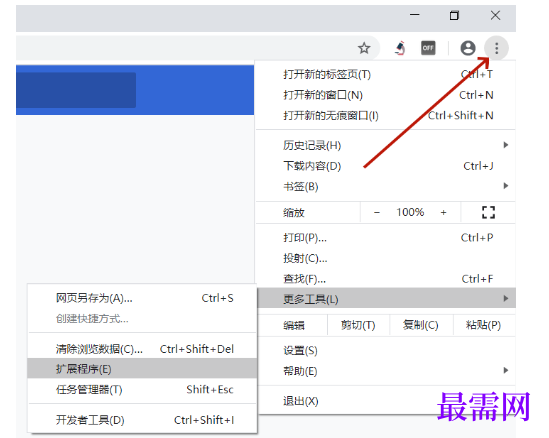The height and width of the screenshot is (438, 549).
Task: Select 打开新的标签页(T)
Action: 385,75
